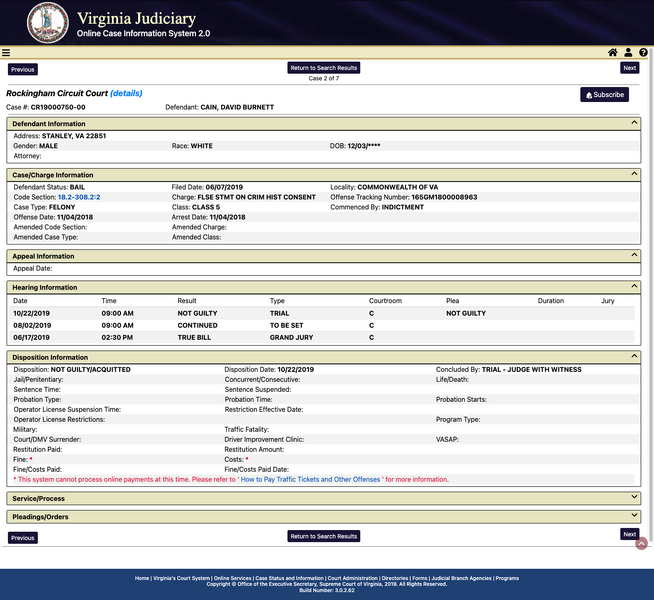This screenshot has width=654, height=600.
Task: Expand the Service/Process section
Action: [x=634, y=497]
